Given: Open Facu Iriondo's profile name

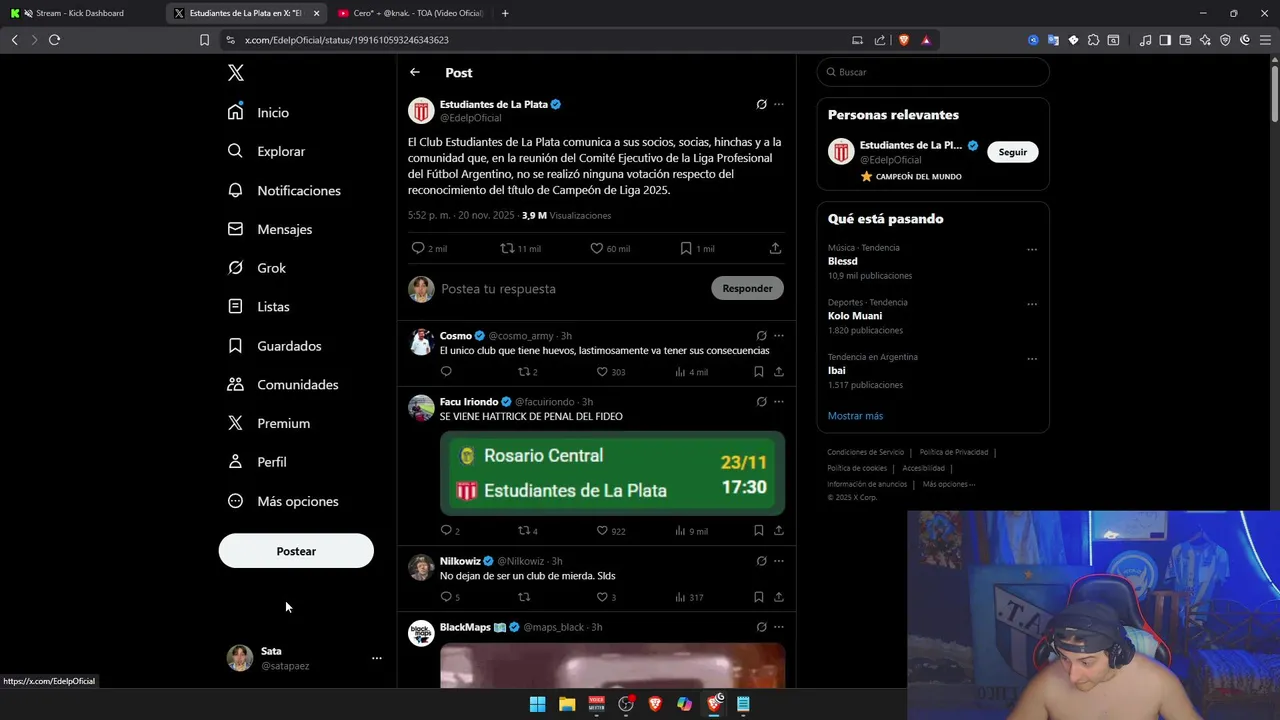Looking at the screenshot, I should [x=469, y=402].
